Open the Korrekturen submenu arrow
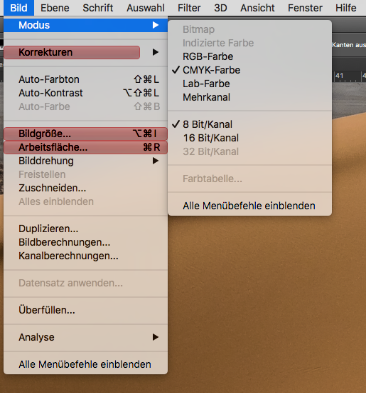This screenshot has width=366, height=393. click(155, 52)
